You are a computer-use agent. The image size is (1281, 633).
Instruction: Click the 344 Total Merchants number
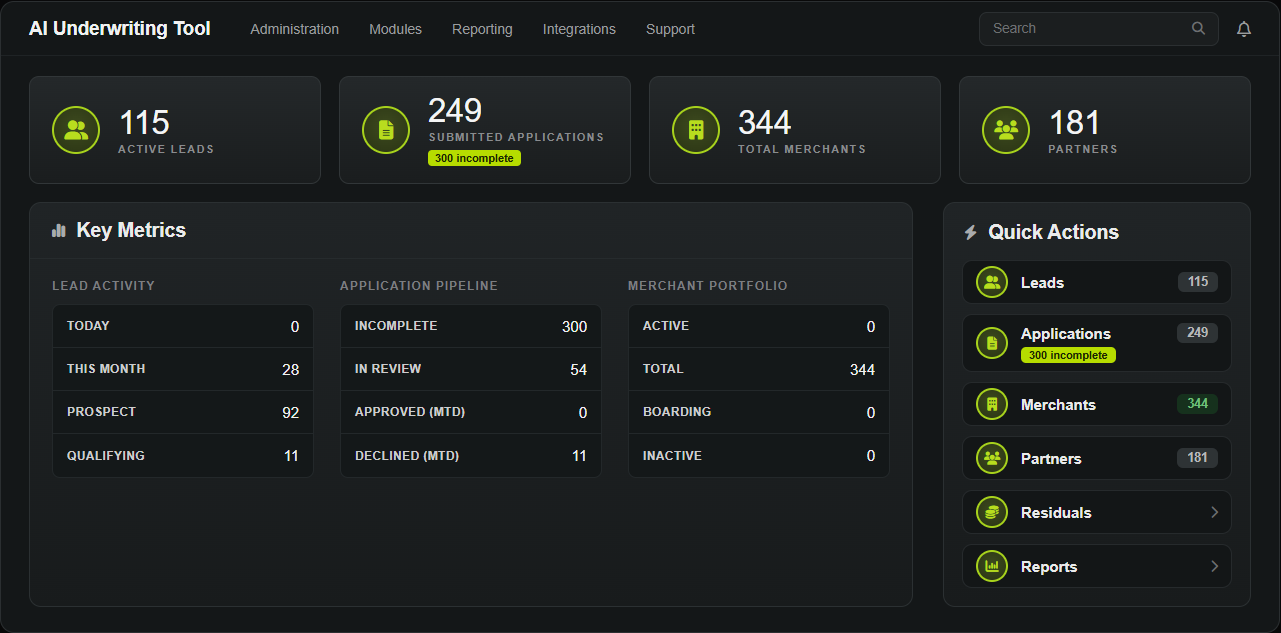pyautogui.click(x=765, y=123)
